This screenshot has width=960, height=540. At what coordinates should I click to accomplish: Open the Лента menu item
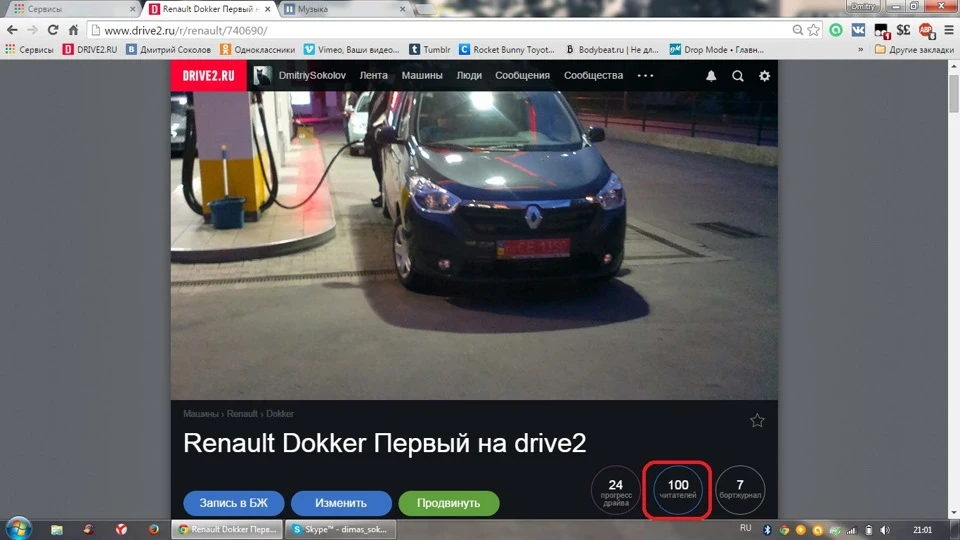coord(373,76)
